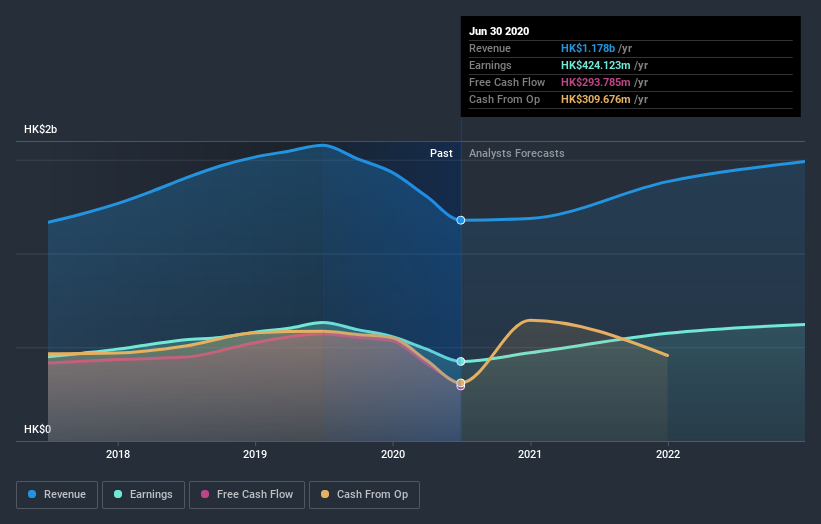This screenshot has width=821, height=524.
Task: Click the 2019 x-axis label
Action: (255, 454)
